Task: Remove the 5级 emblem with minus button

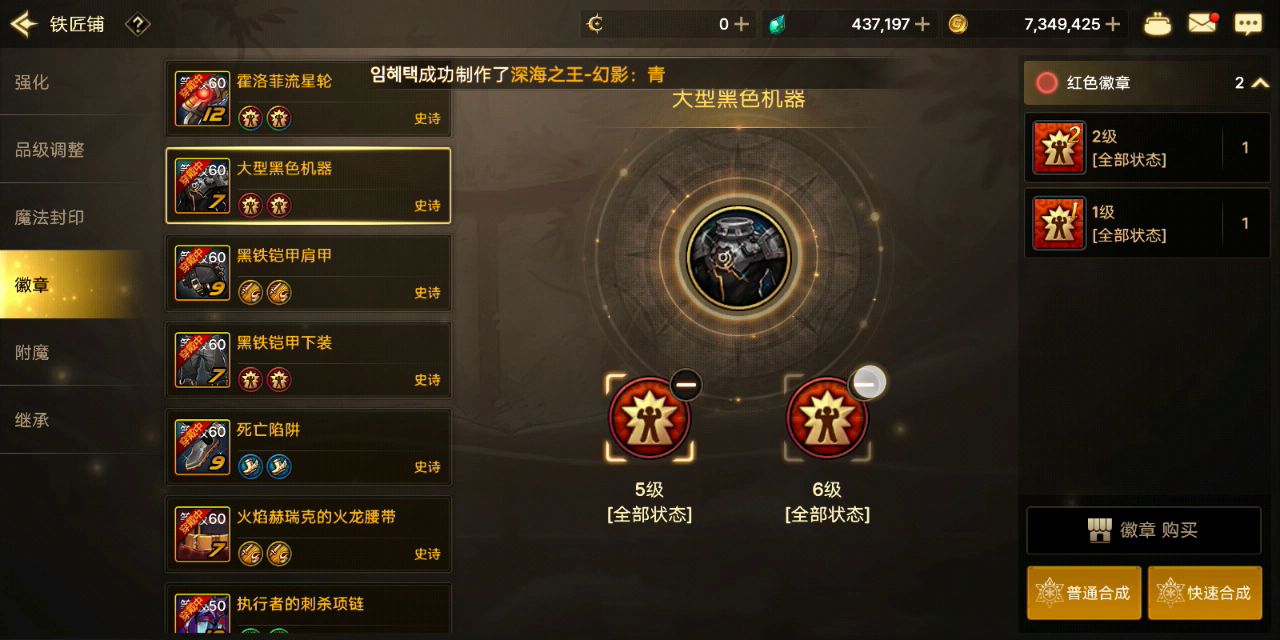Action: point(685,385)
